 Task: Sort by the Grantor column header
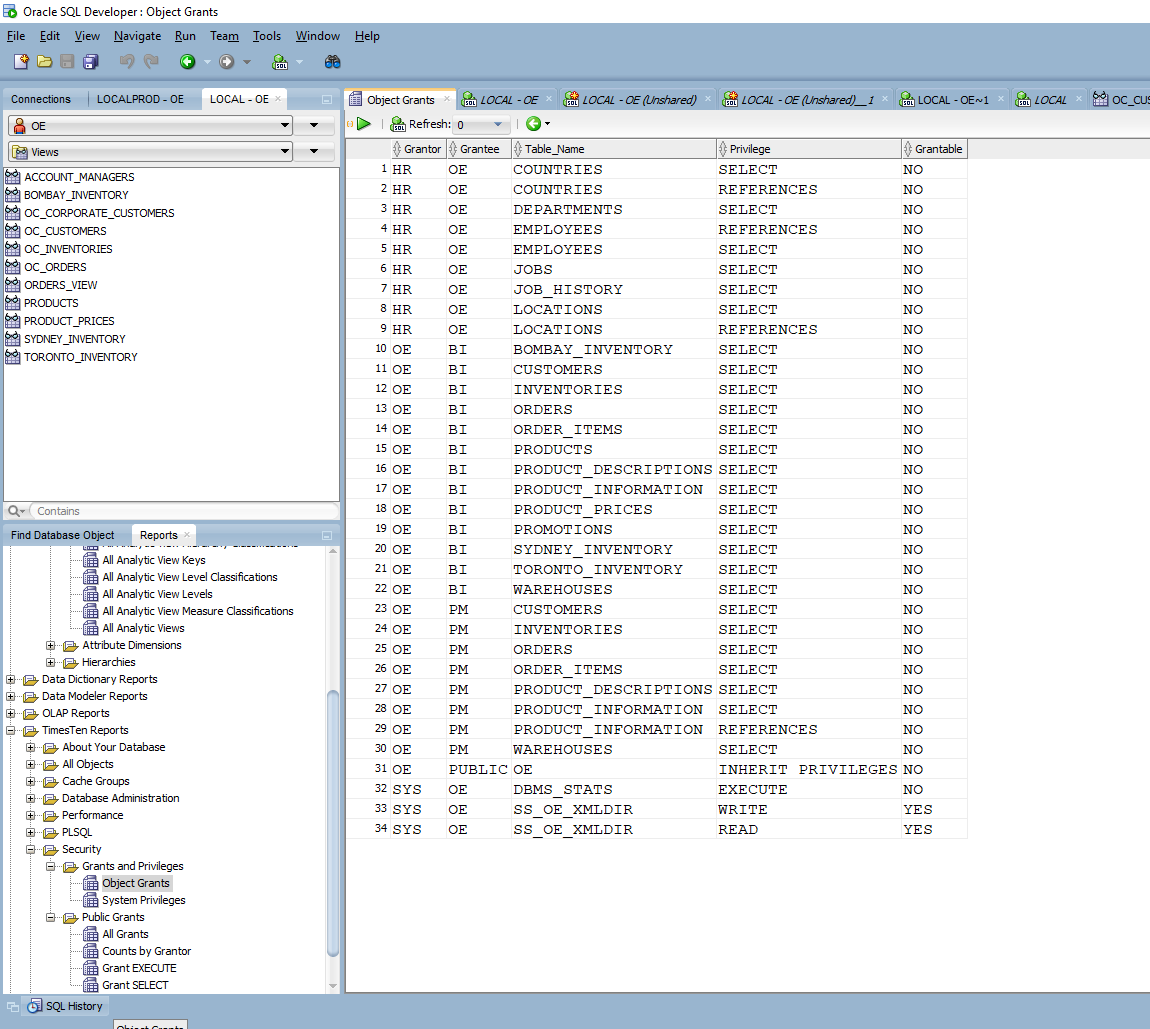click(x=418, y=149)
